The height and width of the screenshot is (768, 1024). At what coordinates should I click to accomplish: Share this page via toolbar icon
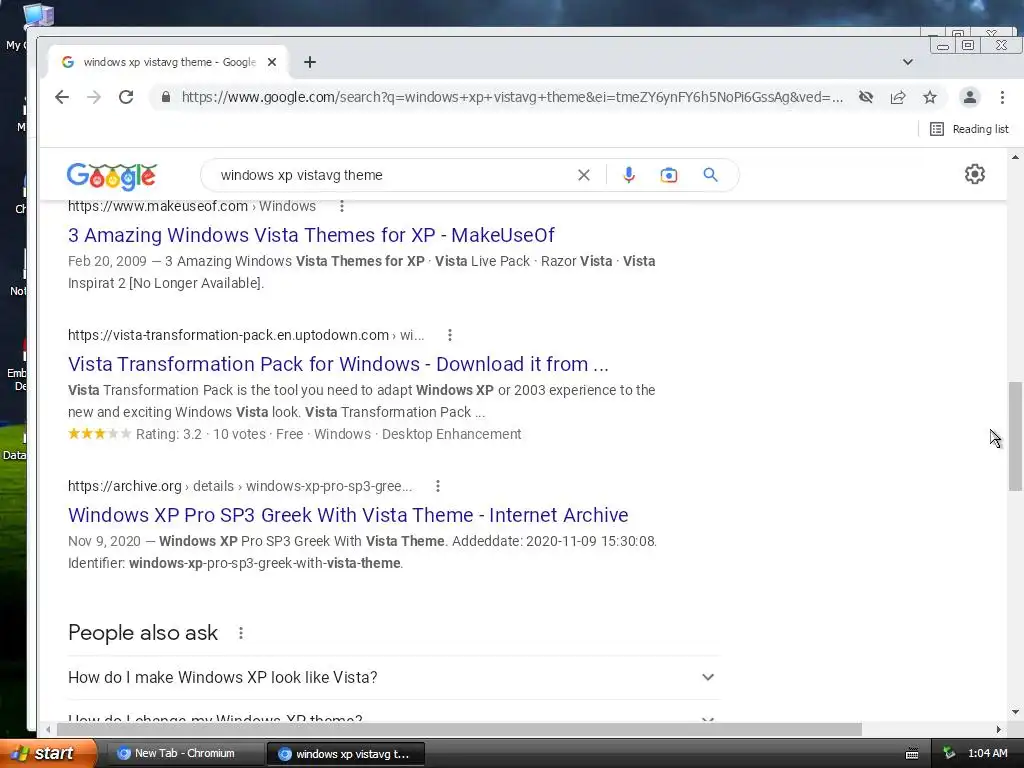pos(898,97)
